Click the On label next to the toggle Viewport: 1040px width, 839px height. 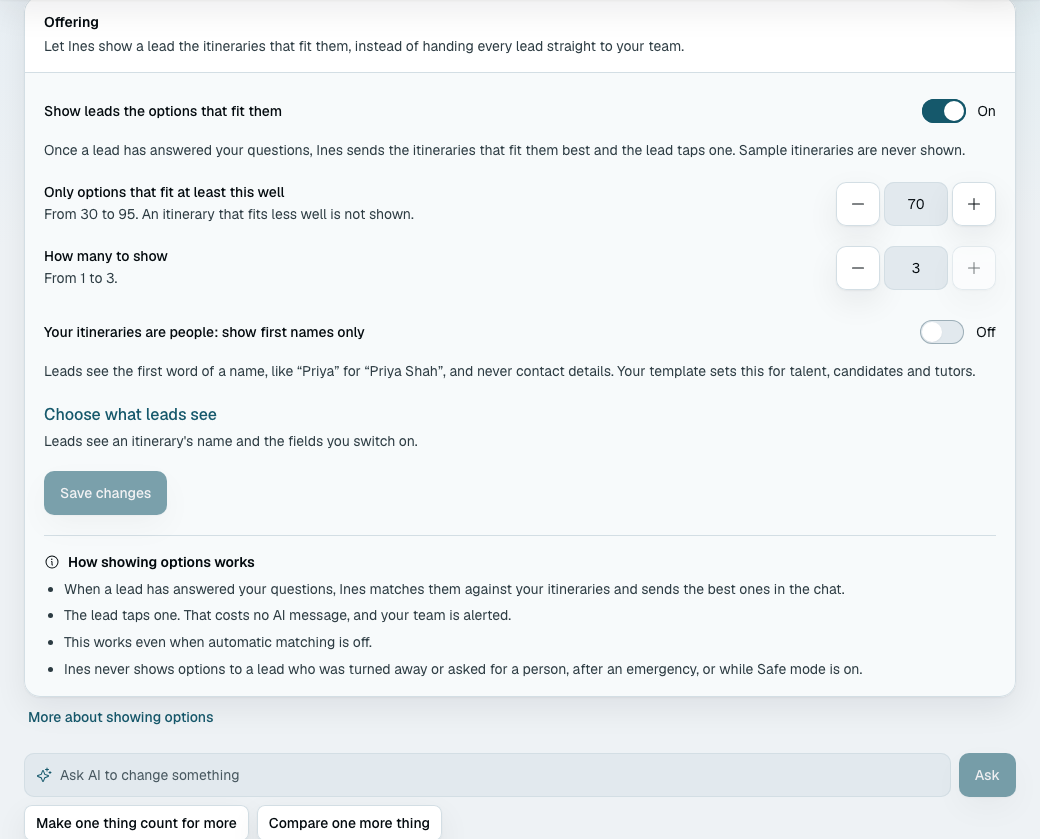point(986,111)
